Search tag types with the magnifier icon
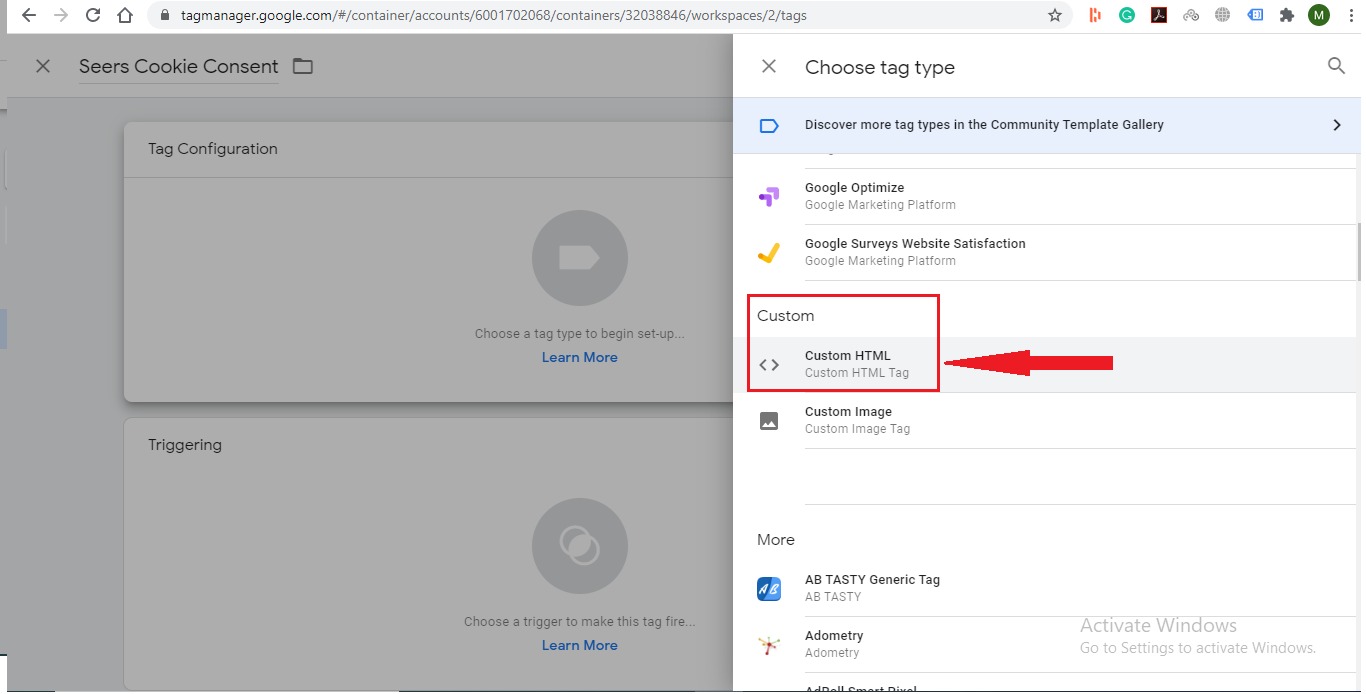This screenshot has width=1366, height=694. coord(1336,66)
